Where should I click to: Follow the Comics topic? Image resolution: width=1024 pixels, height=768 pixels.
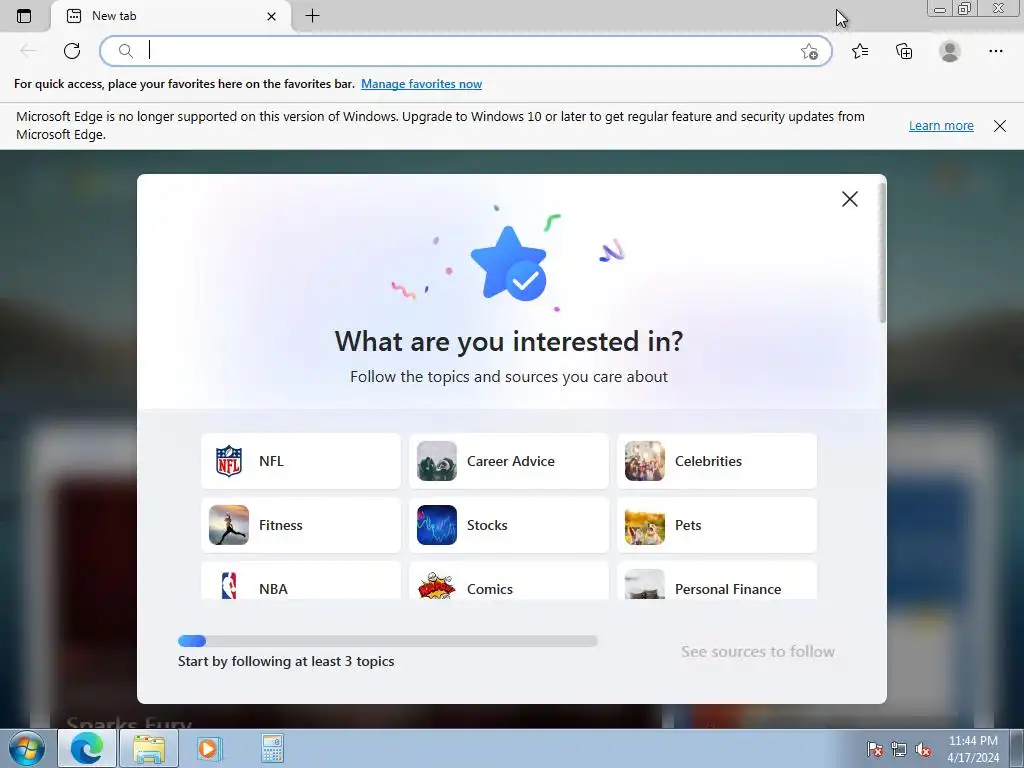click(509, 581)
